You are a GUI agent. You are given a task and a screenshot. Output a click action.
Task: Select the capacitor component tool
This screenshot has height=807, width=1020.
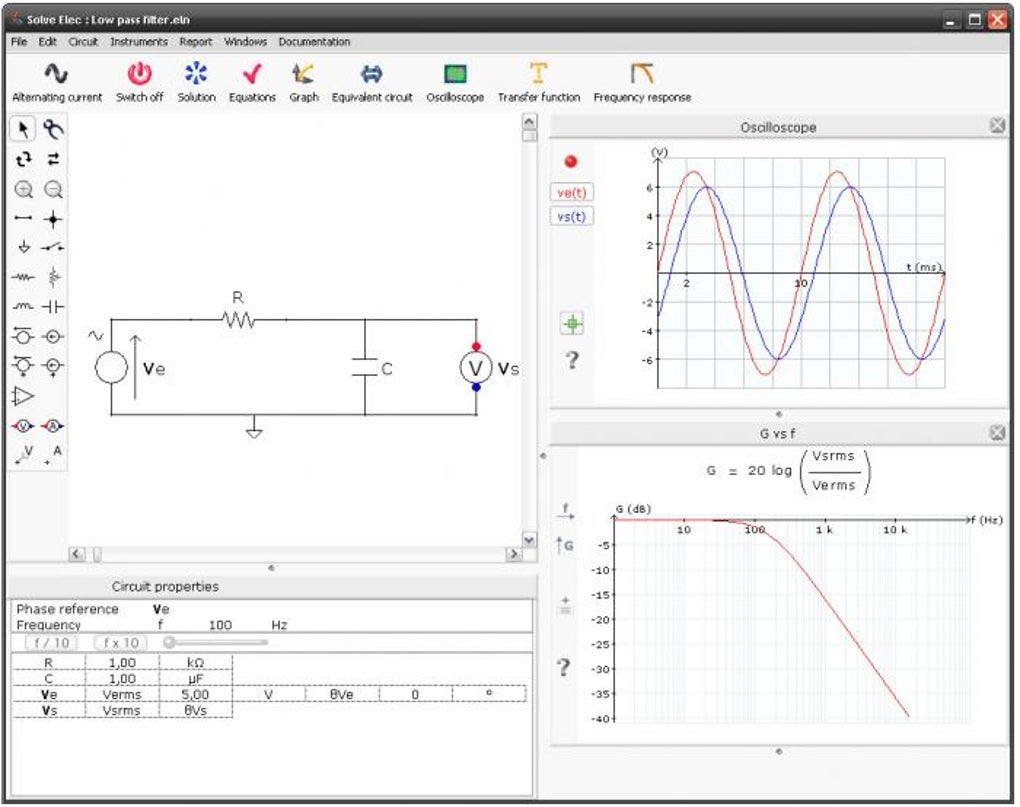click(53, 306)
